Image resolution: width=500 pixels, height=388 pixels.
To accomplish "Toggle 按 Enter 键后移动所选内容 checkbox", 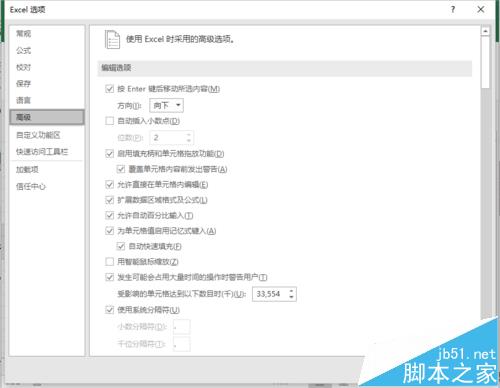I will 109,89.
